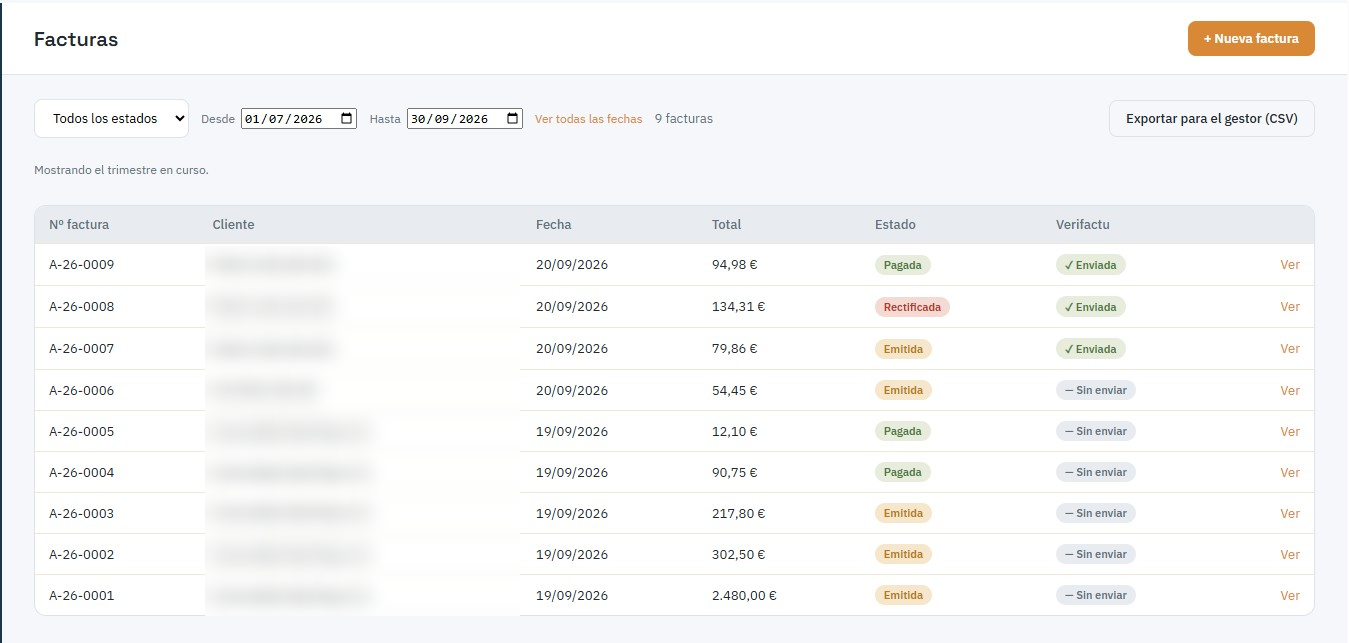
Task: Click the + Nueva factura button
Action: 1251,39
